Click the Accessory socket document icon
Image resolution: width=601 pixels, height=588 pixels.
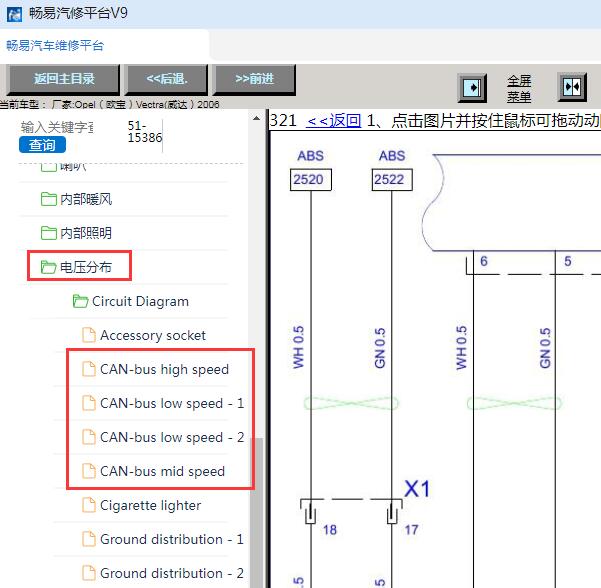coord(89,335)
